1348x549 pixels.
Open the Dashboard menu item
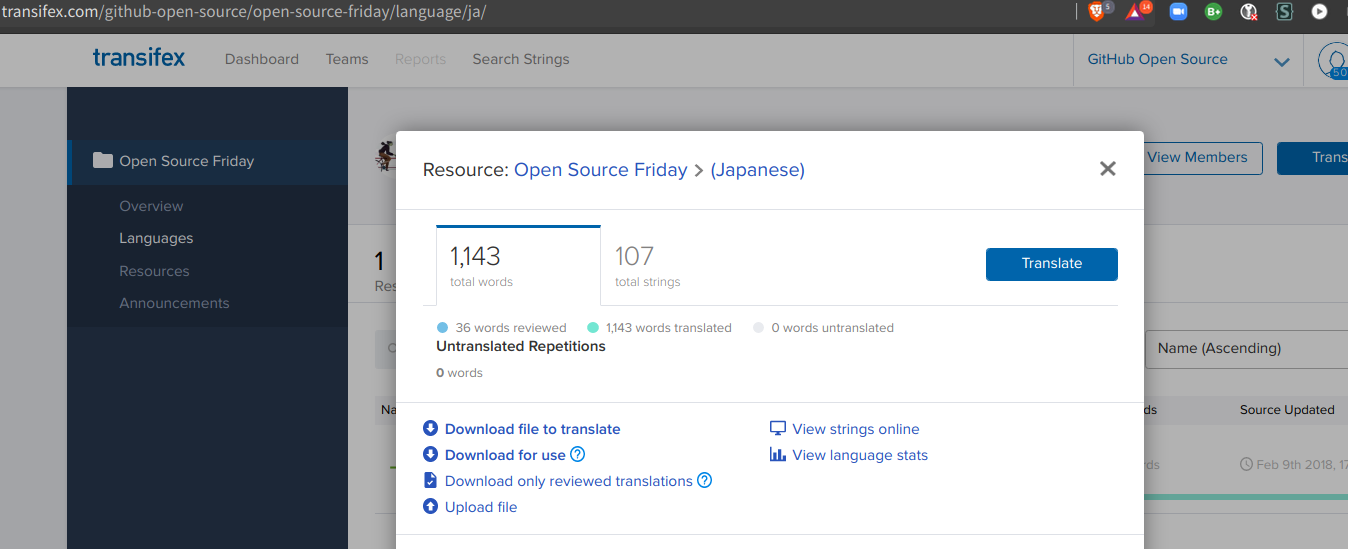coord(262,59)
